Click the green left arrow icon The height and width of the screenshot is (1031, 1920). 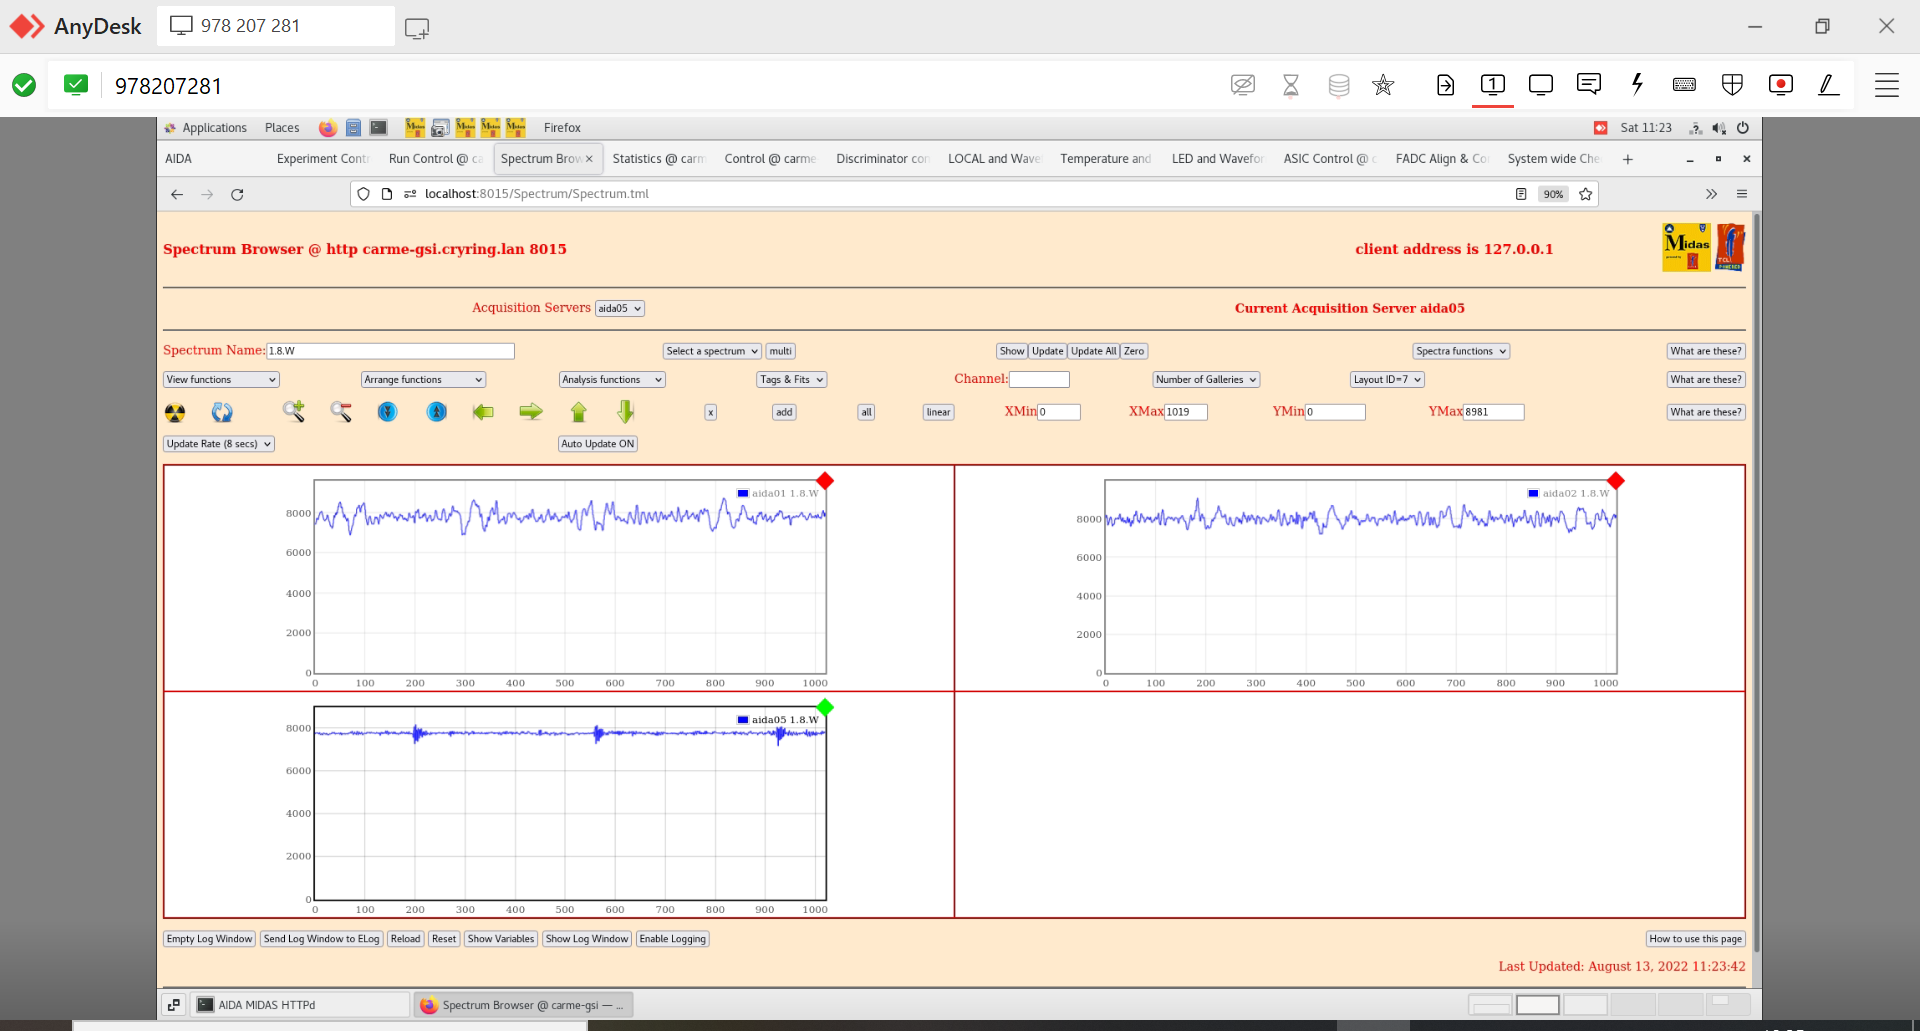(x=483, y=412)
